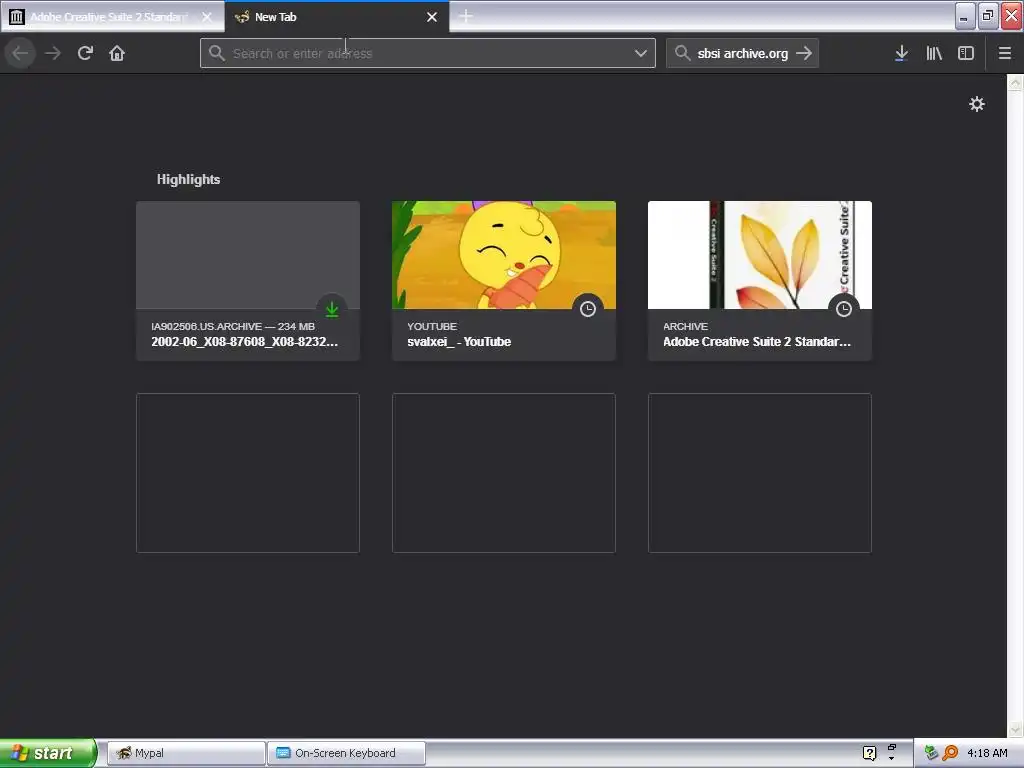Close the New Tab tab
Screen dimensions: 1024x768
(432, 17)
